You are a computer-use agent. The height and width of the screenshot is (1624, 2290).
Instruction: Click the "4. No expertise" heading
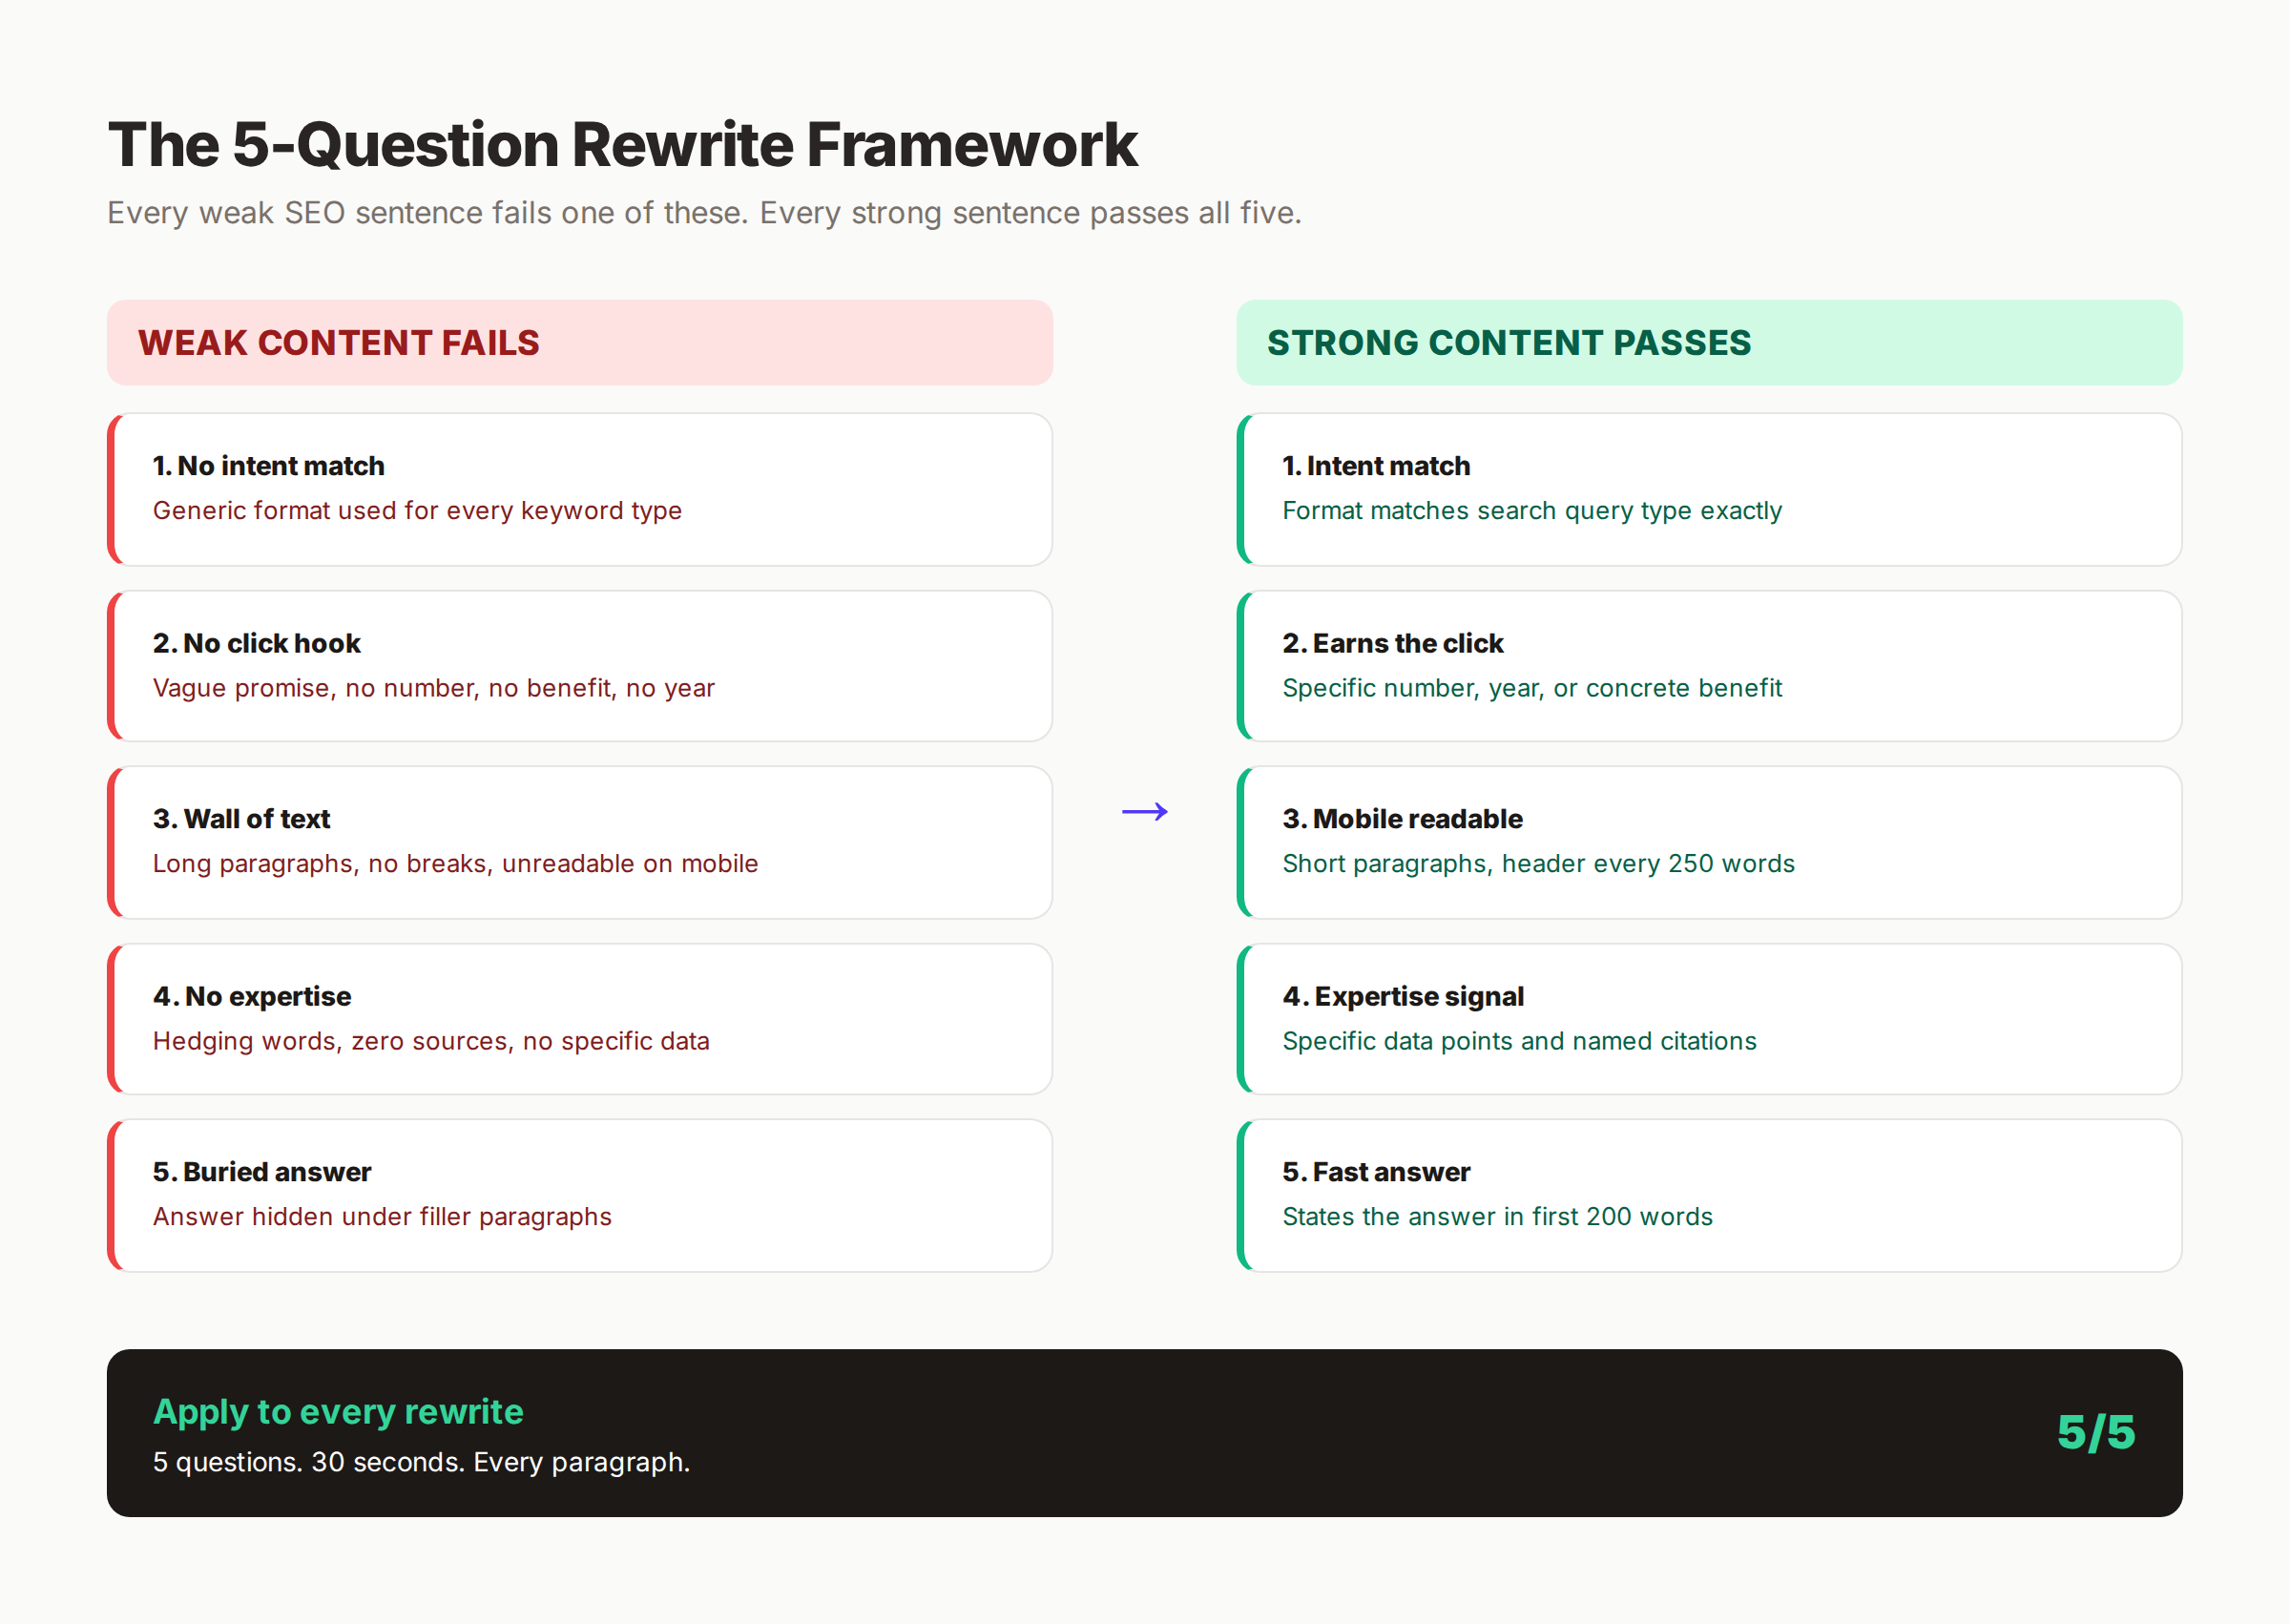click(x=252, y=996)
